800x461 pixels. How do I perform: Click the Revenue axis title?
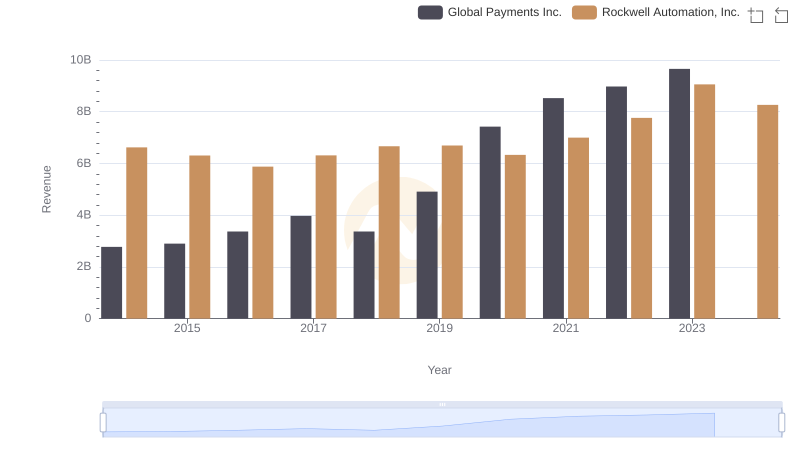click(x=46, y=189)
